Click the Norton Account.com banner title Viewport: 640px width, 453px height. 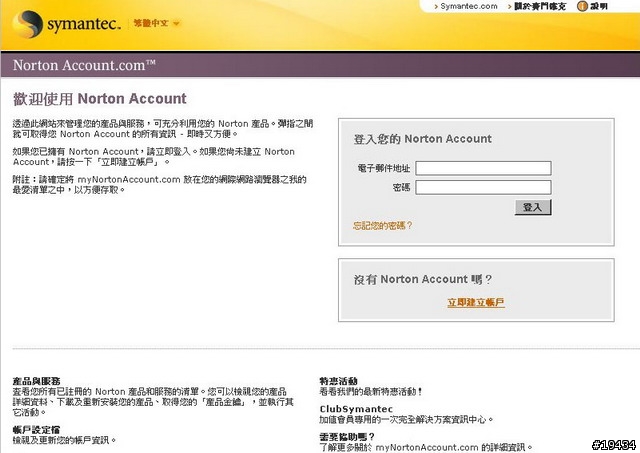click(84, 65)
